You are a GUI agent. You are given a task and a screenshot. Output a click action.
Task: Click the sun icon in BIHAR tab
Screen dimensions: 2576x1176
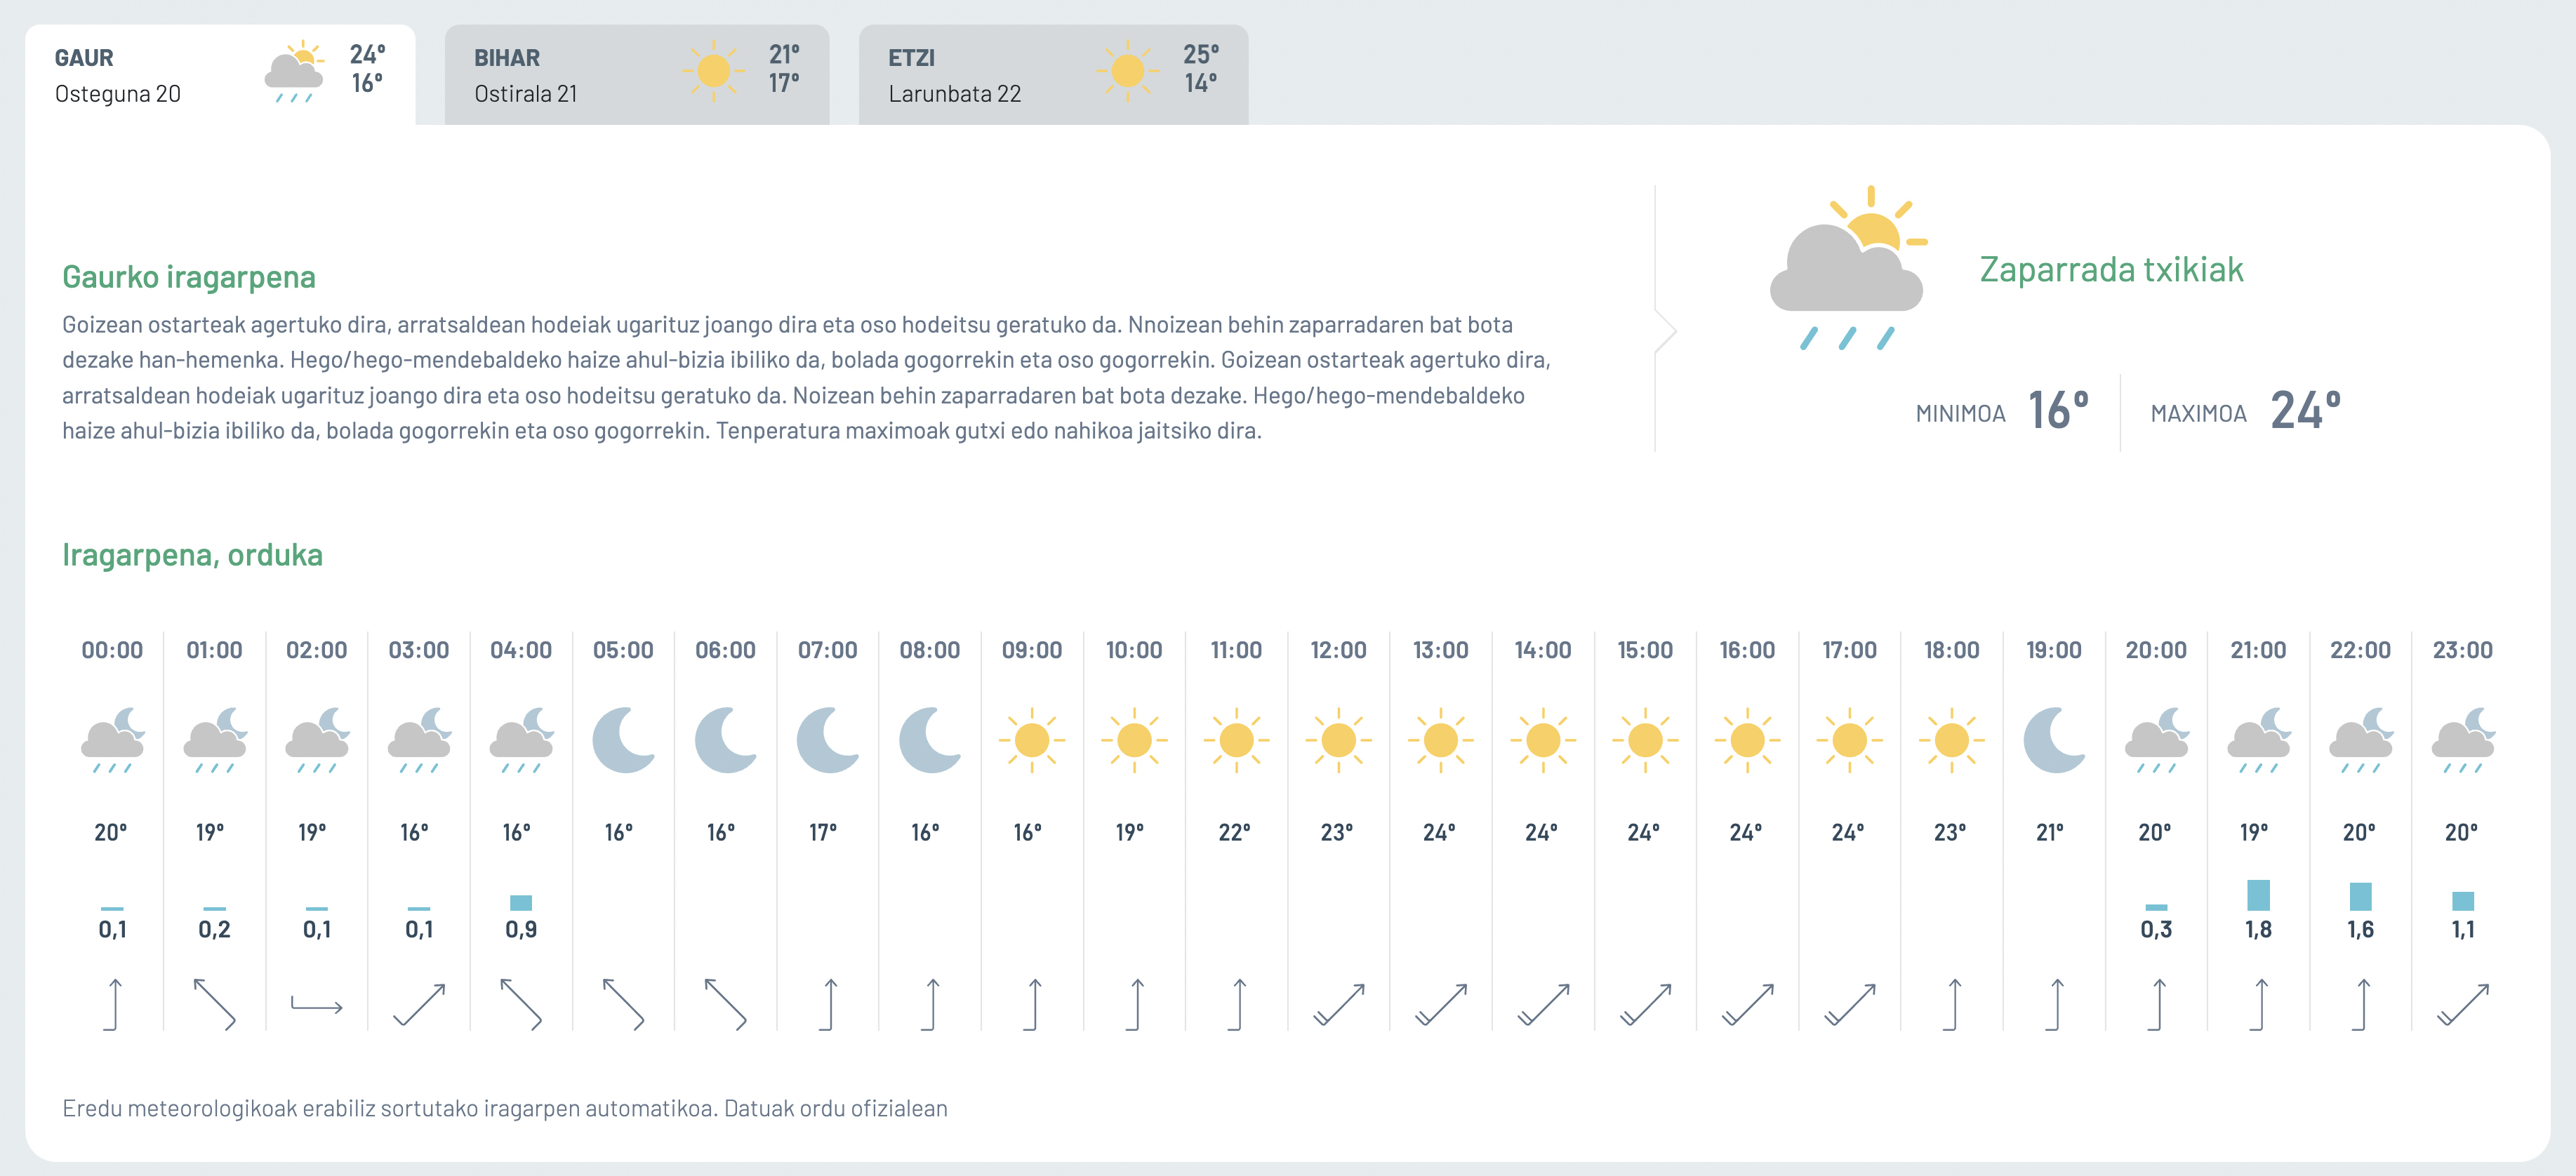714,71
